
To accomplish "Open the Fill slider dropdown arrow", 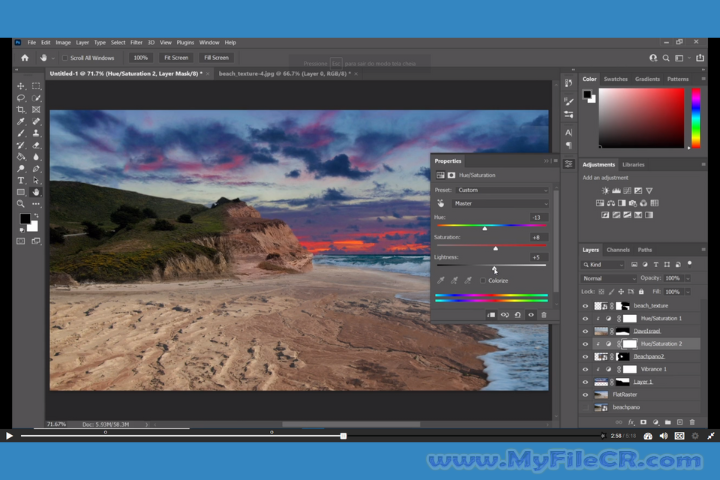I will (x=687, y=292).
